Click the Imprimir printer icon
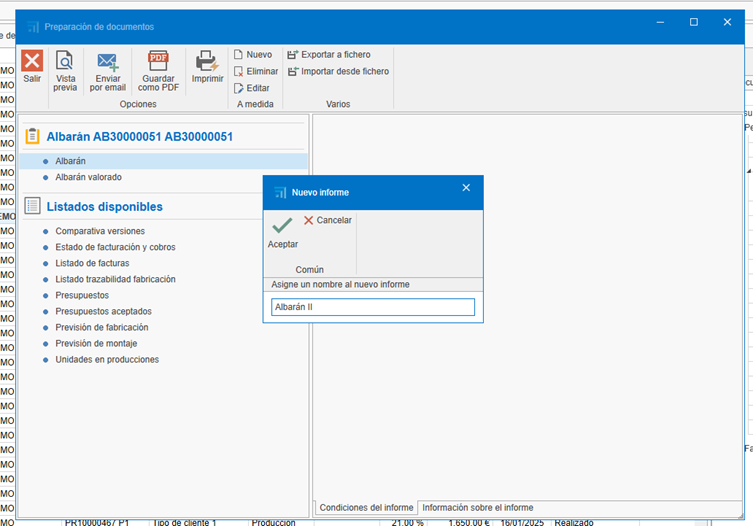The width and height of the screenshot is (753, 526). coord(207,61)
